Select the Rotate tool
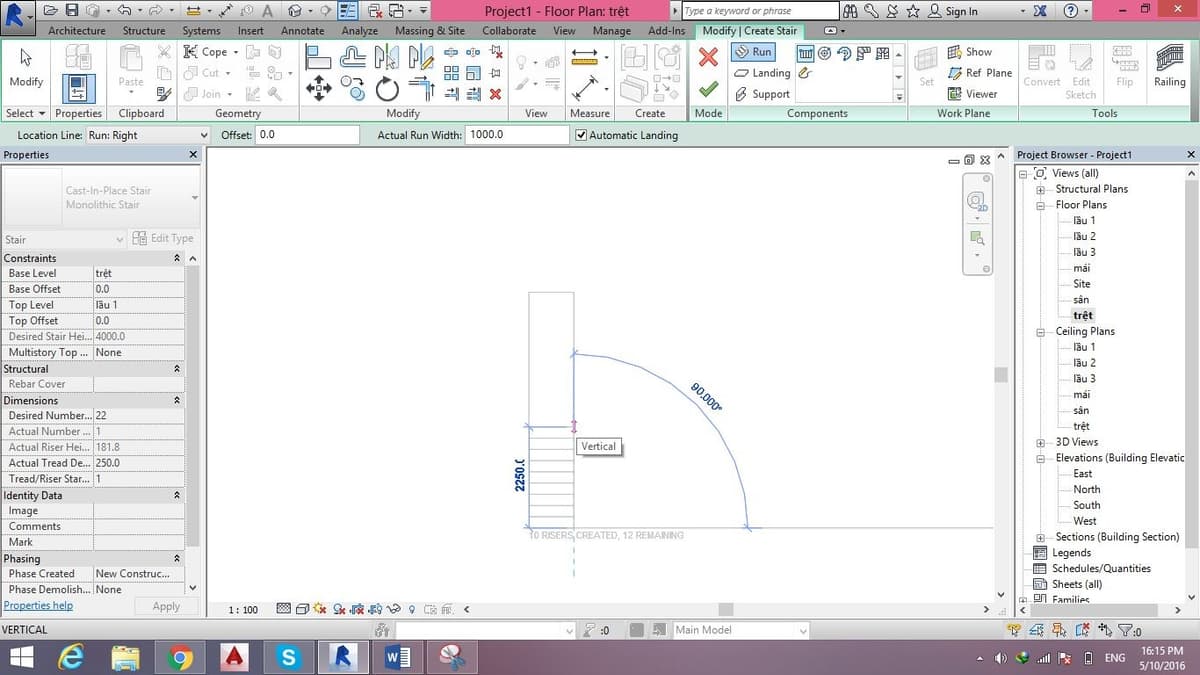 pyautogui.click(x=387, y=89)
